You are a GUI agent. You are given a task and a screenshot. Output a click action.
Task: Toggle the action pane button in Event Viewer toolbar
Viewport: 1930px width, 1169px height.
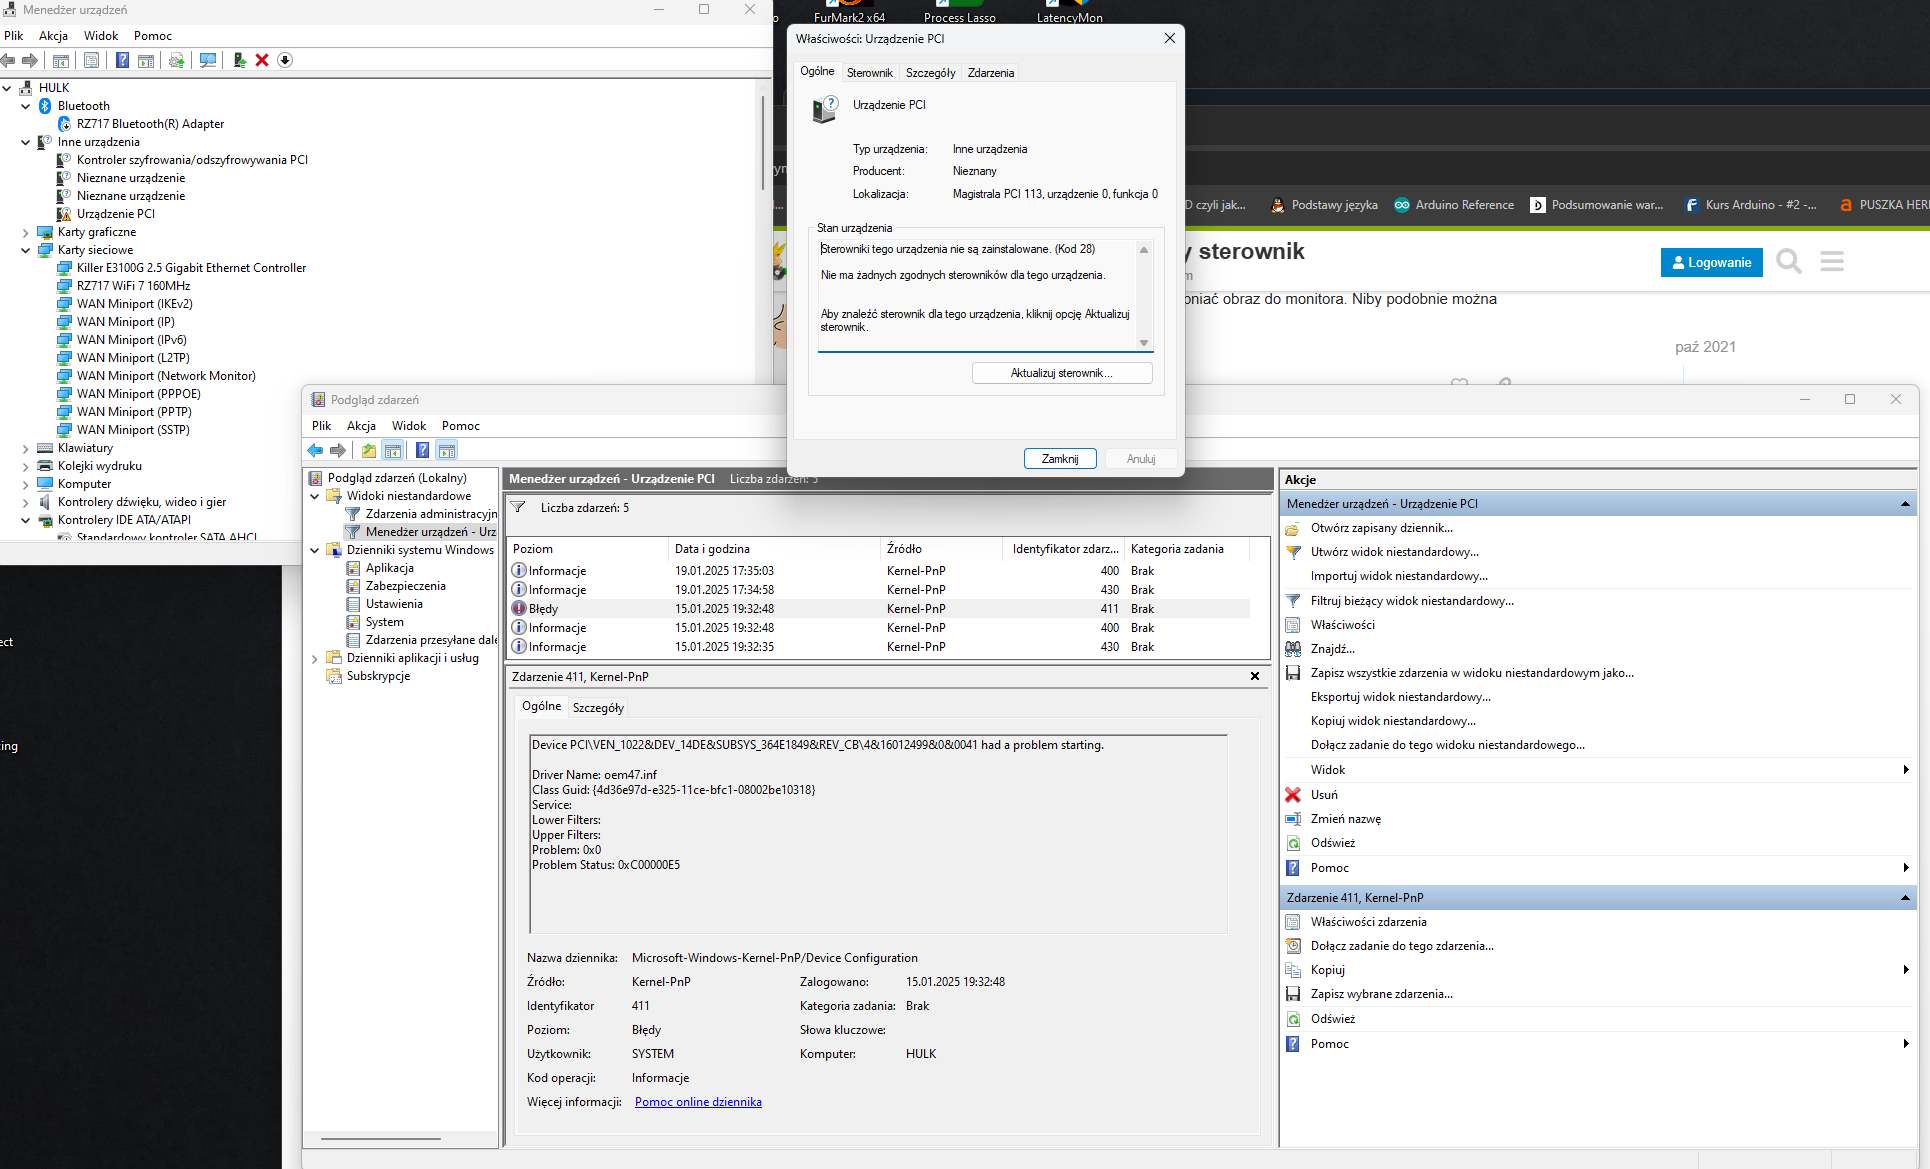click(x=447, y=450)
